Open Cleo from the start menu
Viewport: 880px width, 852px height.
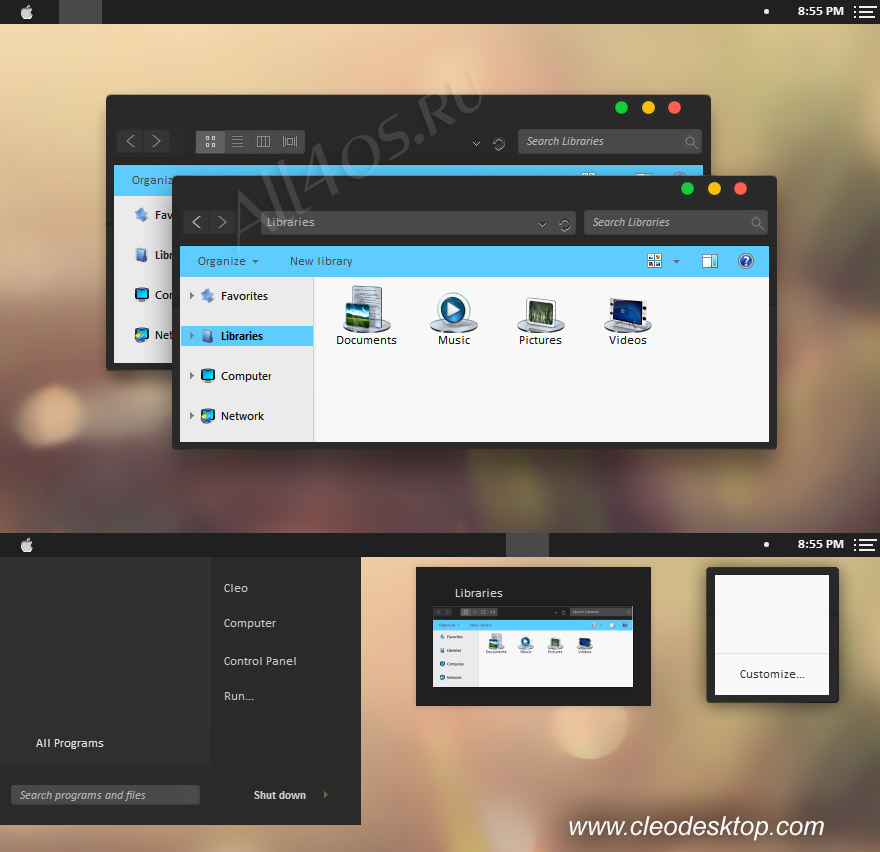tap(236, 588)
